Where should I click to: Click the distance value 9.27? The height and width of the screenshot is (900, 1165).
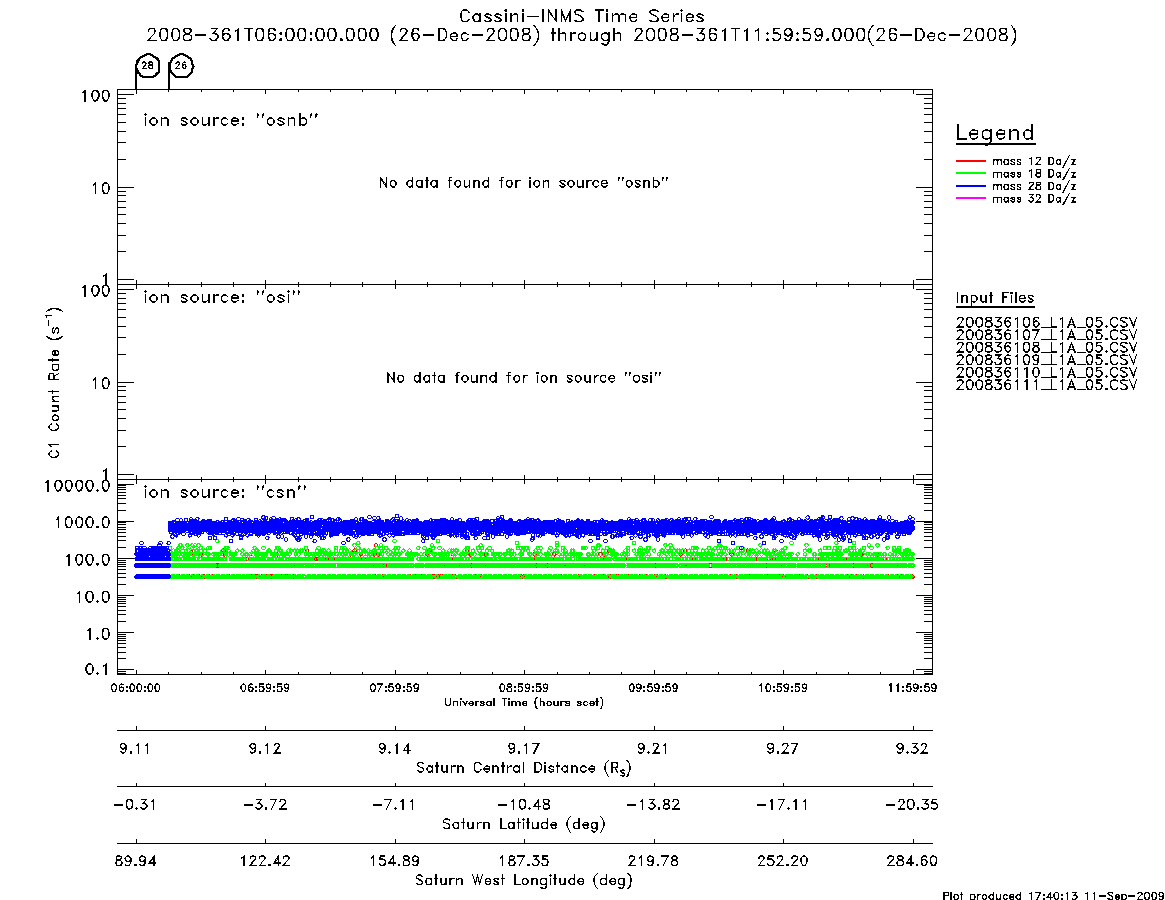[782, 748]
